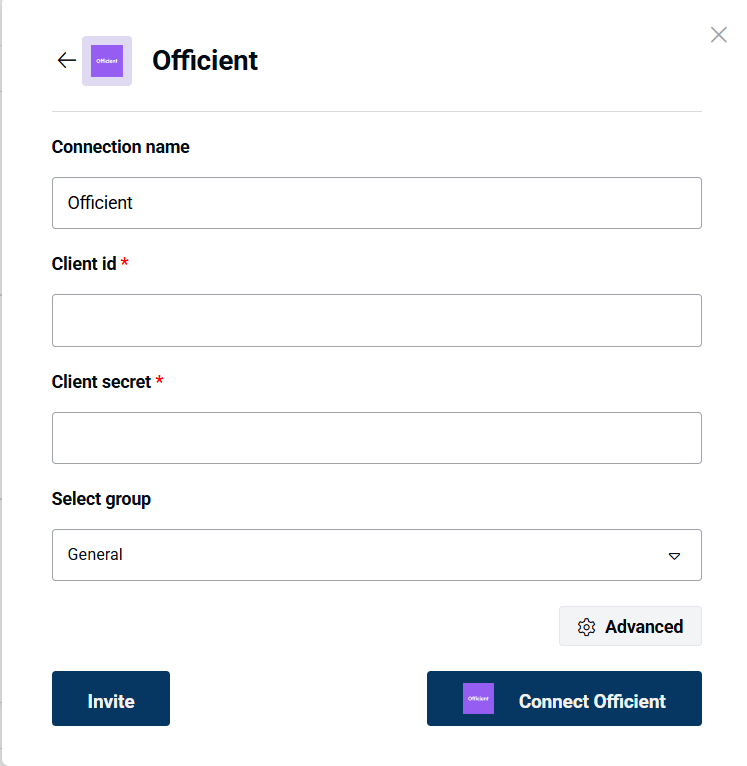Click the Client id label

(x=84, y=264)
